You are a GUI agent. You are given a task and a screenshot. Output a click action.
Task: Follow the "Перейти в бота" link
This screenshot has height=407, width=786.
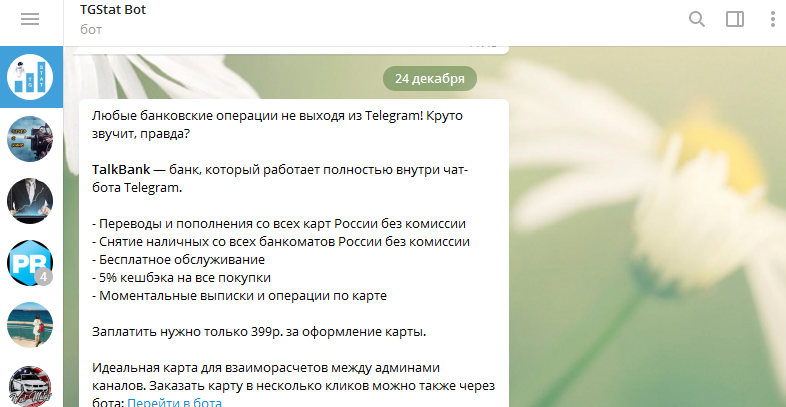click(174, 402)
